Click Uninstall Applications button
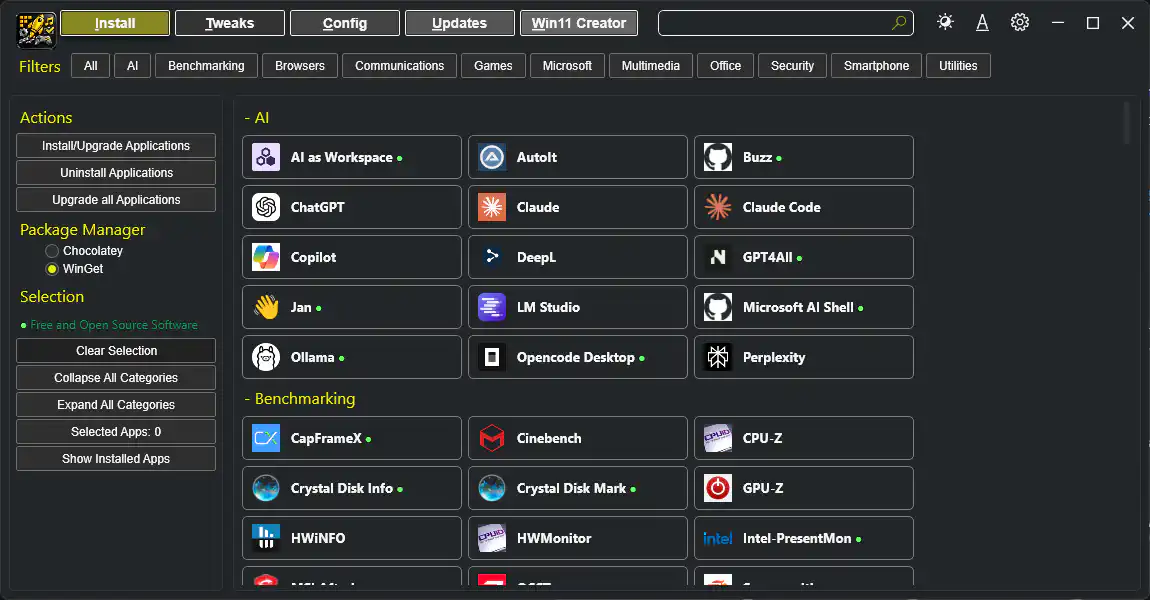The image size is (1150, 600). coord(116,172)
